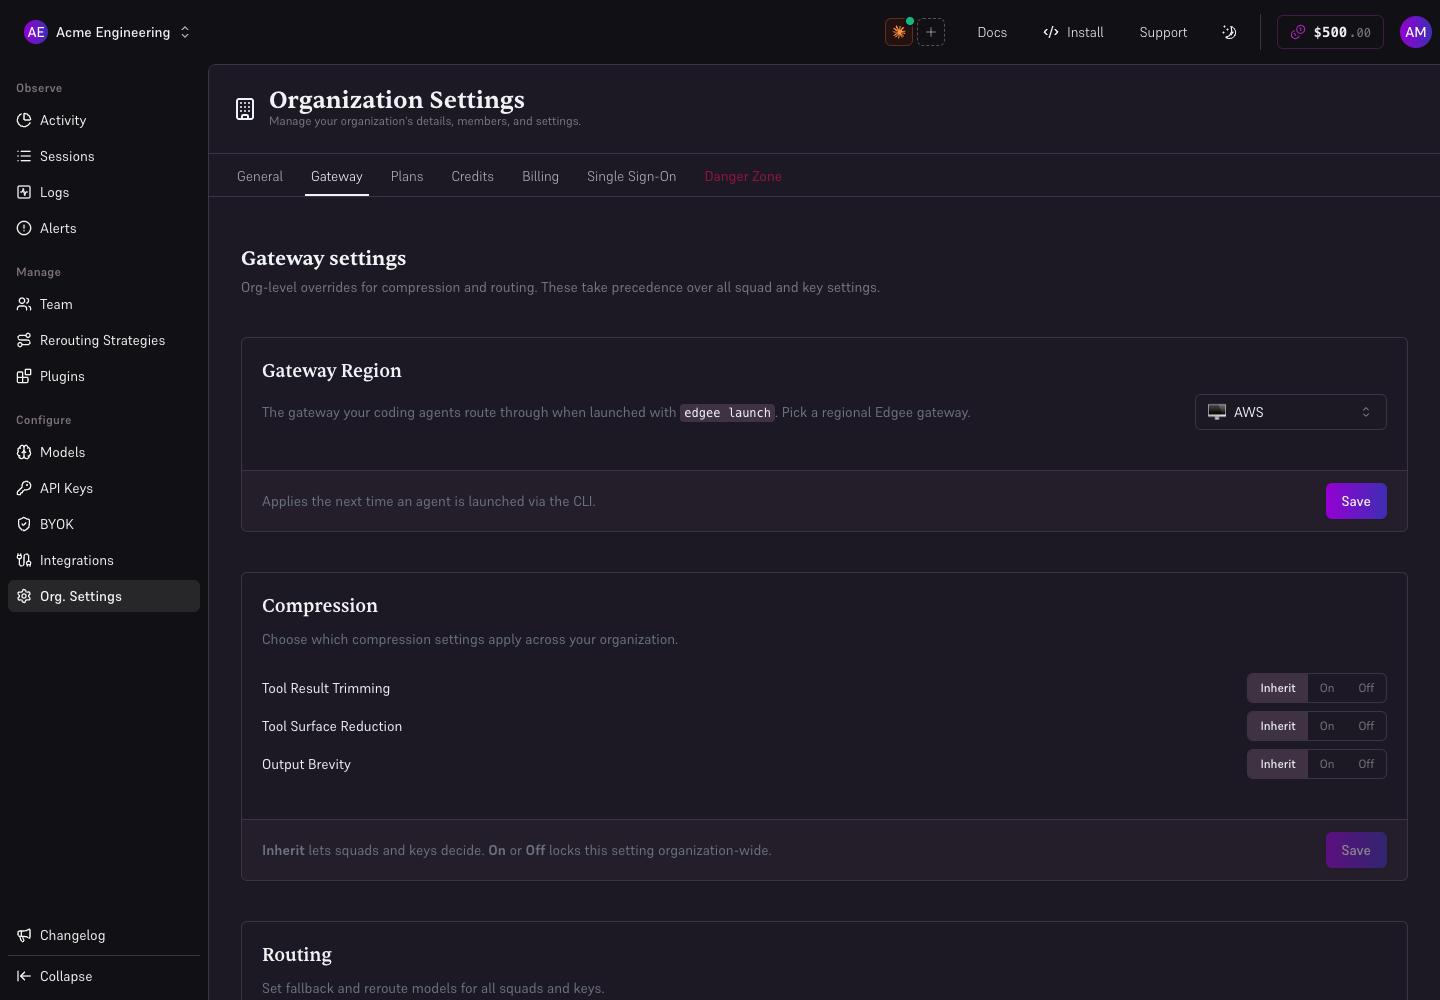Image resolution: width=1440 pixels, height=1000 pixels.
Task: Save the Compression settings
Action: [x=1356, y=850]
